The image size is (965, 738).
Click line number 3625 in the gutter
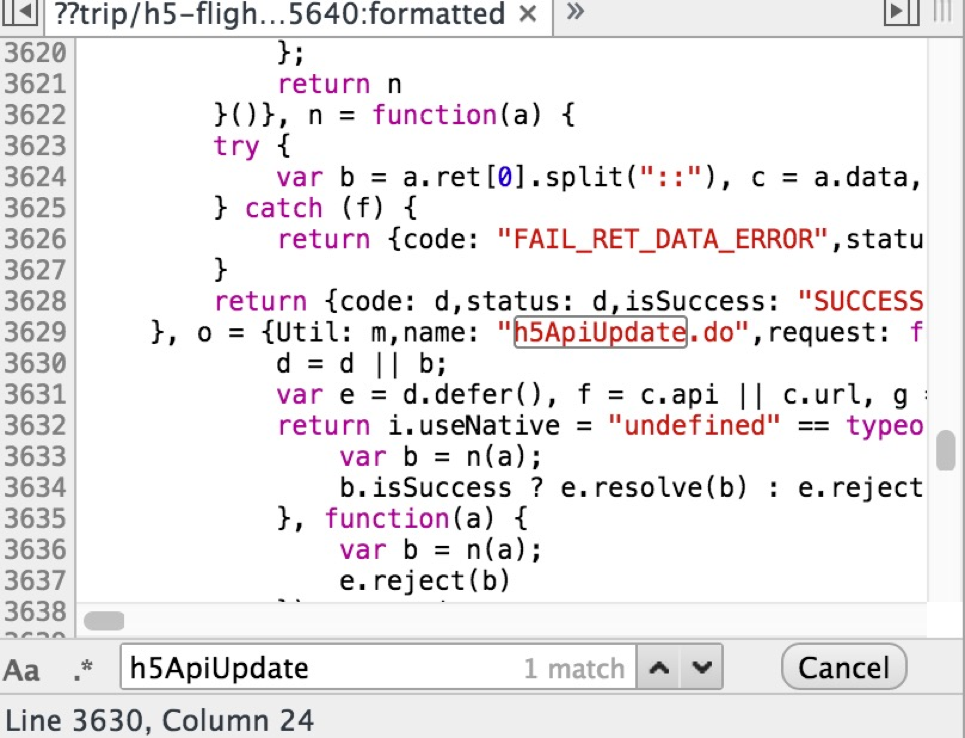(36, 208)
